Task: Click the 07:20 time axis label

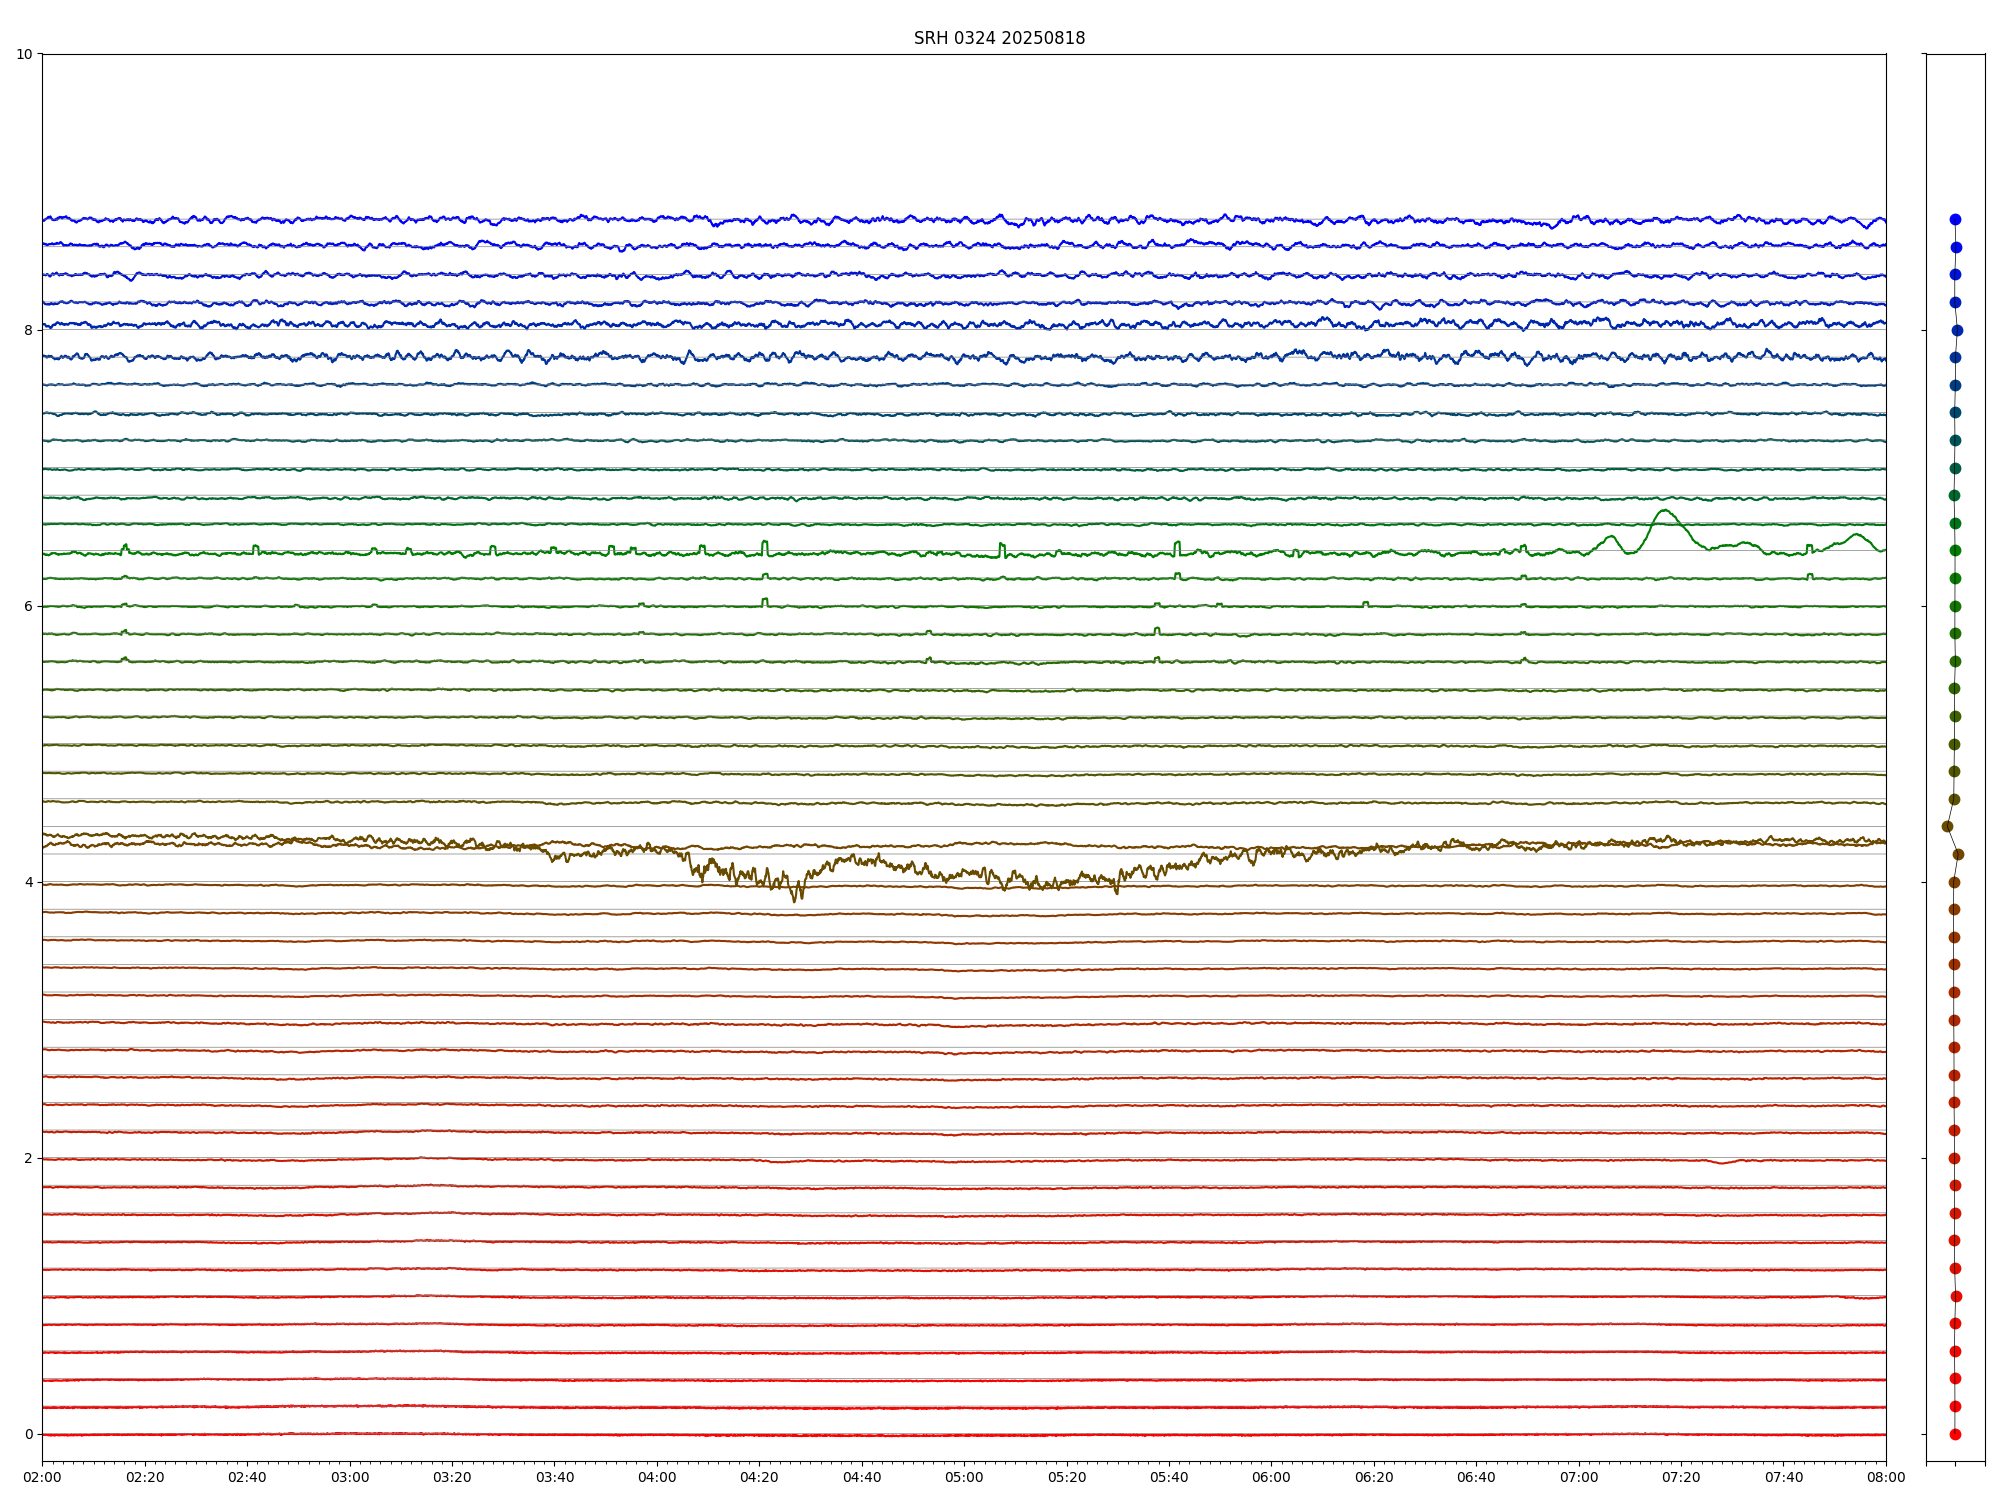Action: point(1681,1477)
